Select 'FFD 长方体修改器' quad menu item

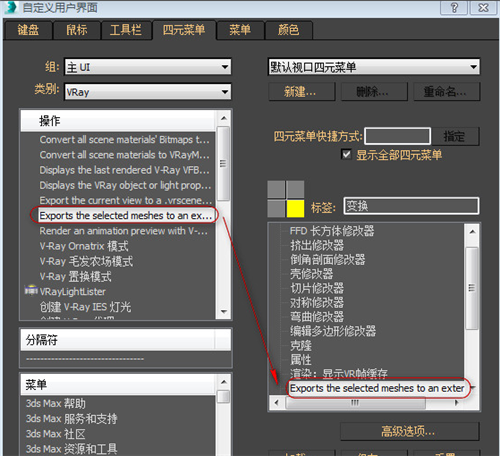coord(332,231)
